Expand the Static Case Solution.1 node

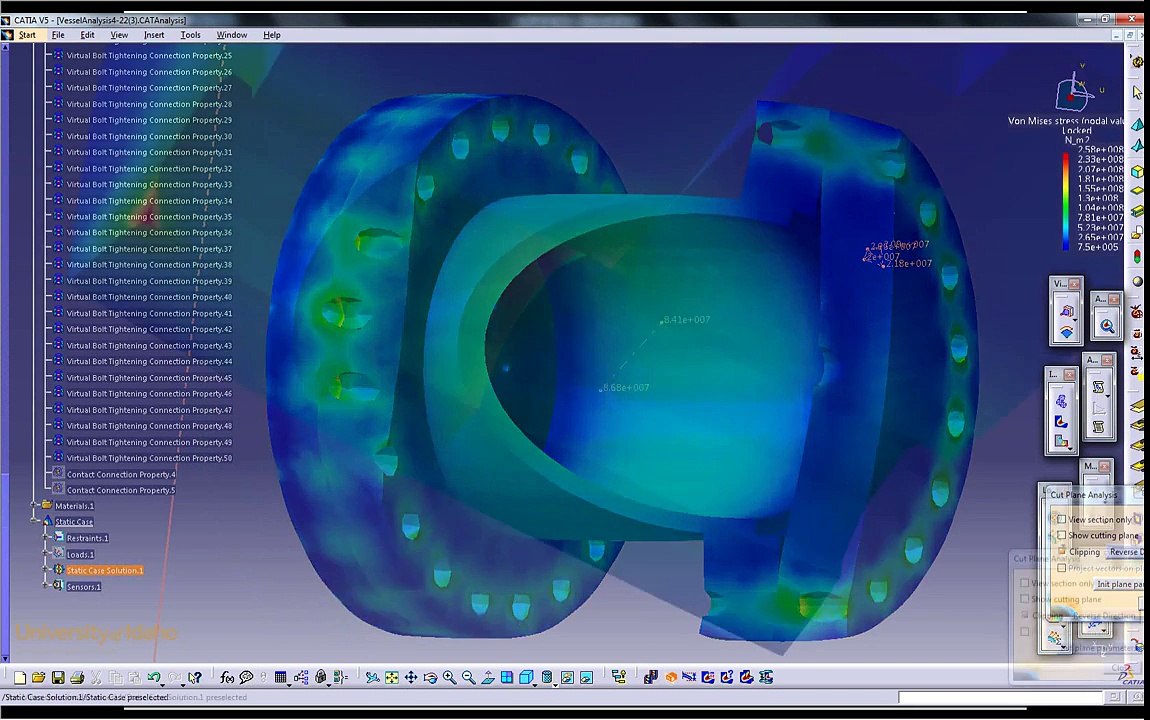tap(46, 570)
